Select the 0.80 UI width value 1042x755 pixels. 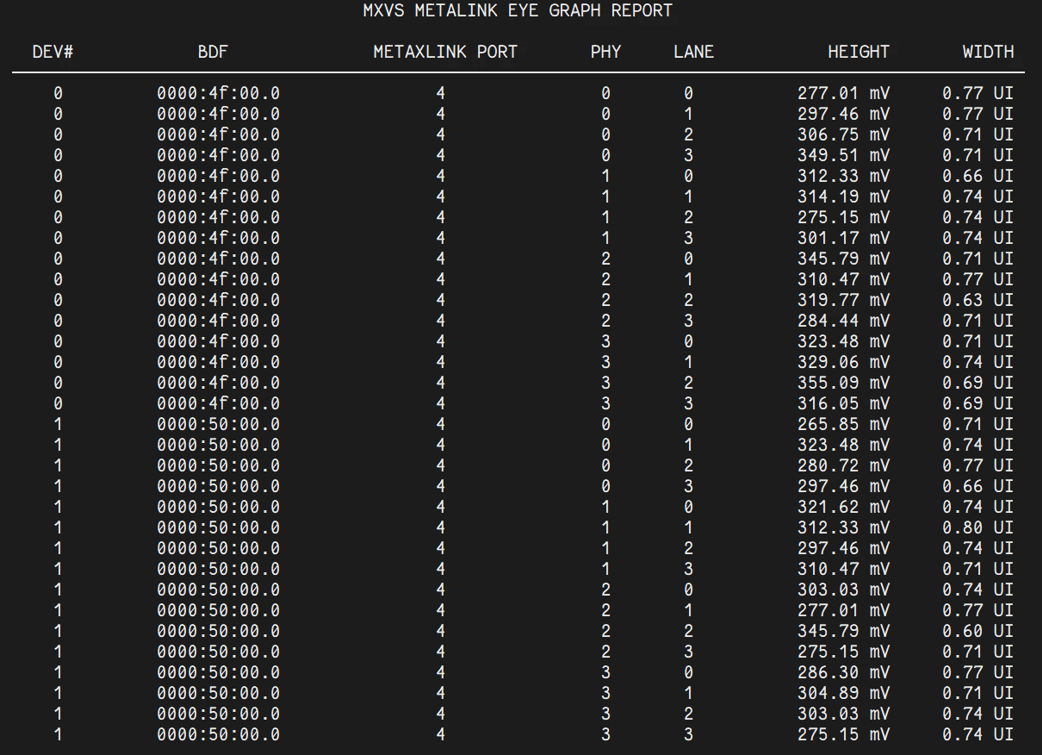click(977, 528)
